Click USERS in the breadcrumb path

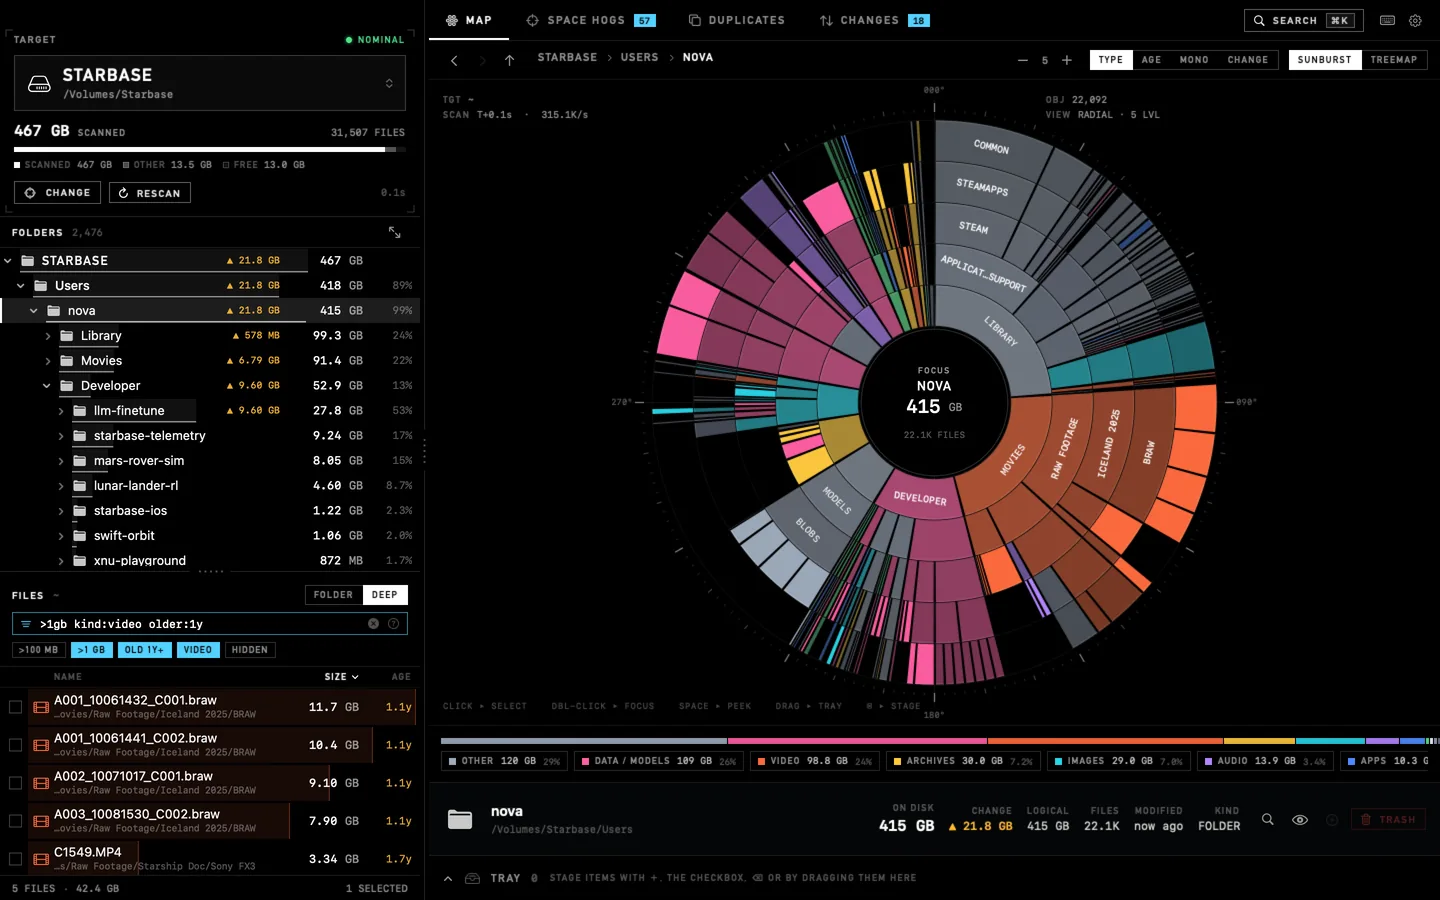click(639, 58)
